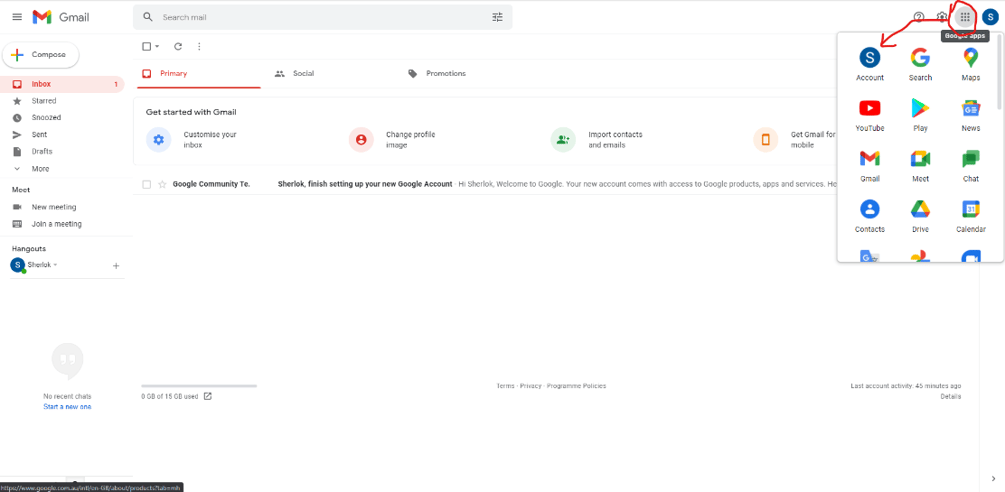Star the Google Community Team email

coord(162,184)
